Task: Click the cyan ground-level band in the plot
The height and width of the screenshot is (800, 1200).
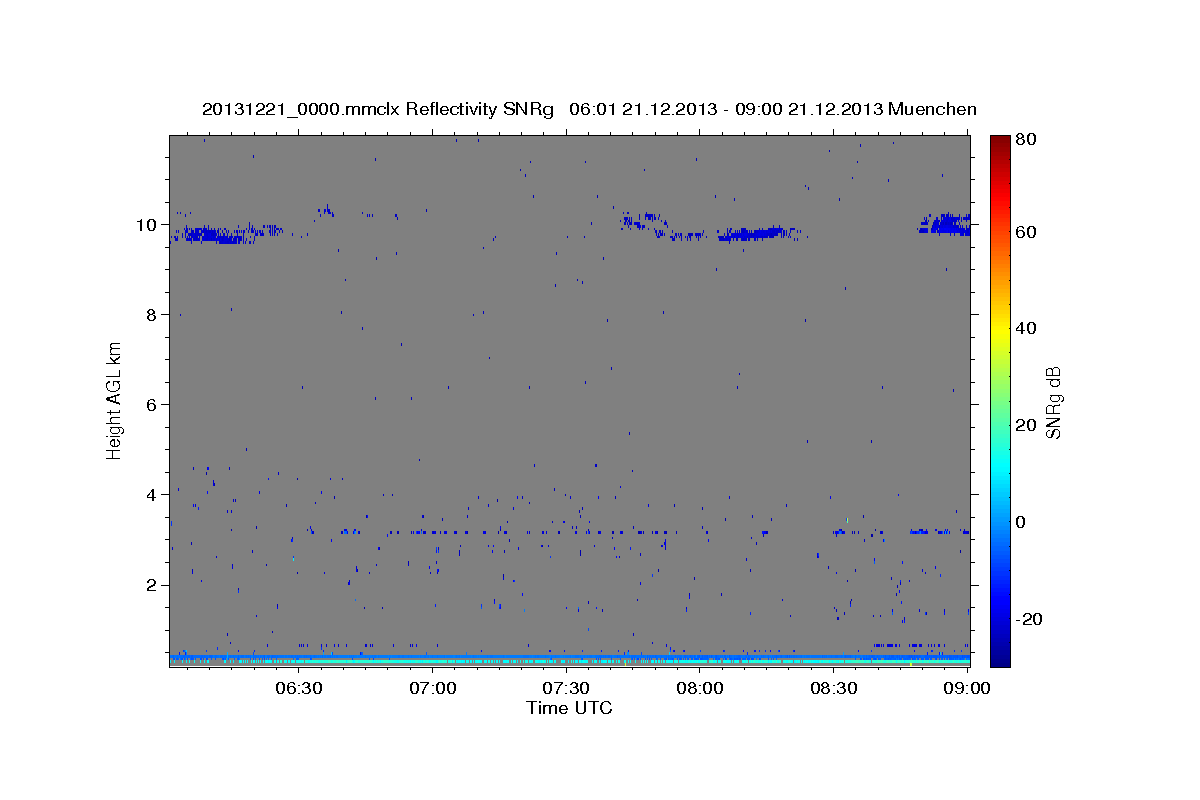Action: coord(570,660)
